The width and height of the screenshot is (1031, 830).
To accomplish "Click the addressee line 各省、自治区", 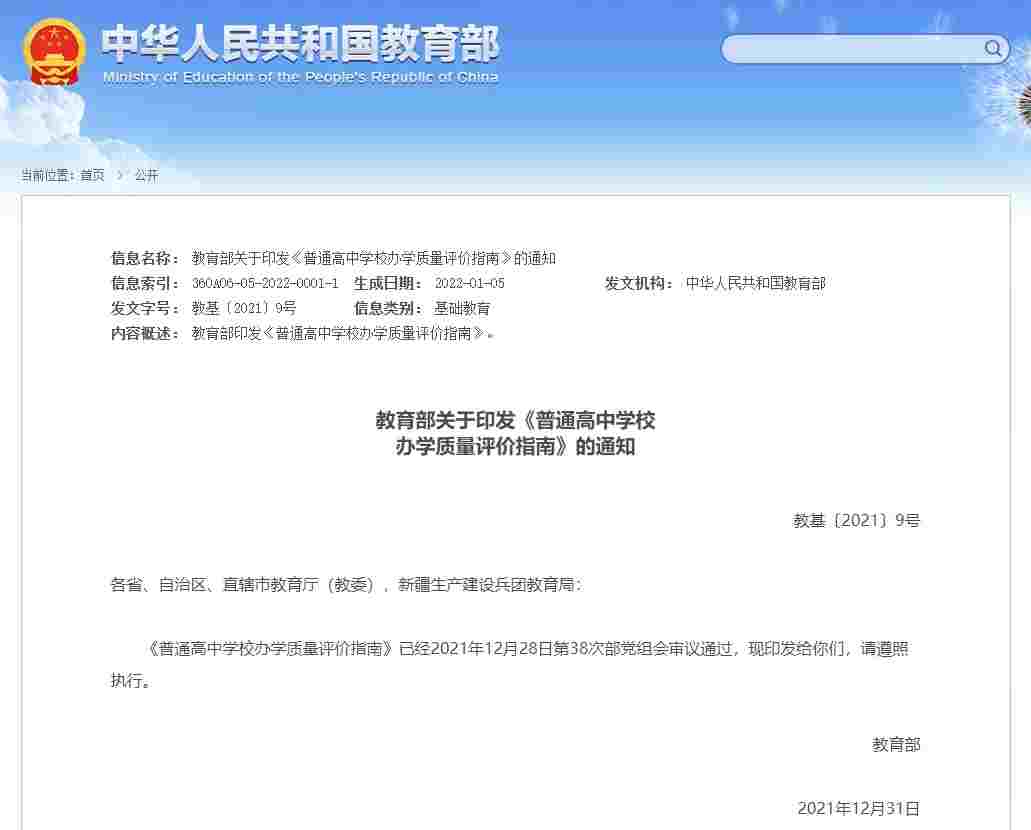I will click(347, 585).
